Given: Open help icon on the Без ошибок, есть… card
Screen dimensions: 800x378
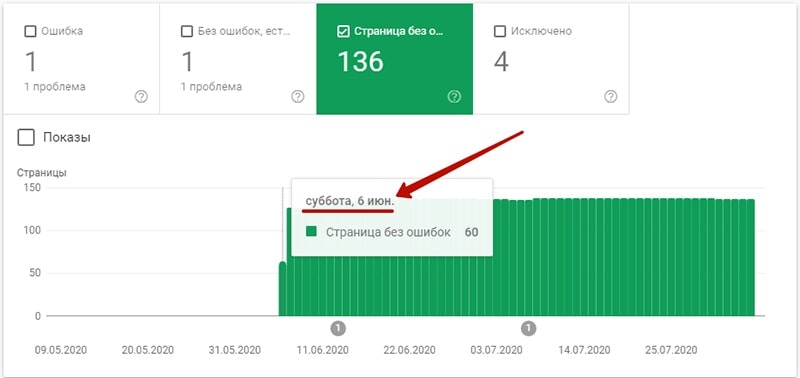Looking at the screenshot, I should (297, 96).
